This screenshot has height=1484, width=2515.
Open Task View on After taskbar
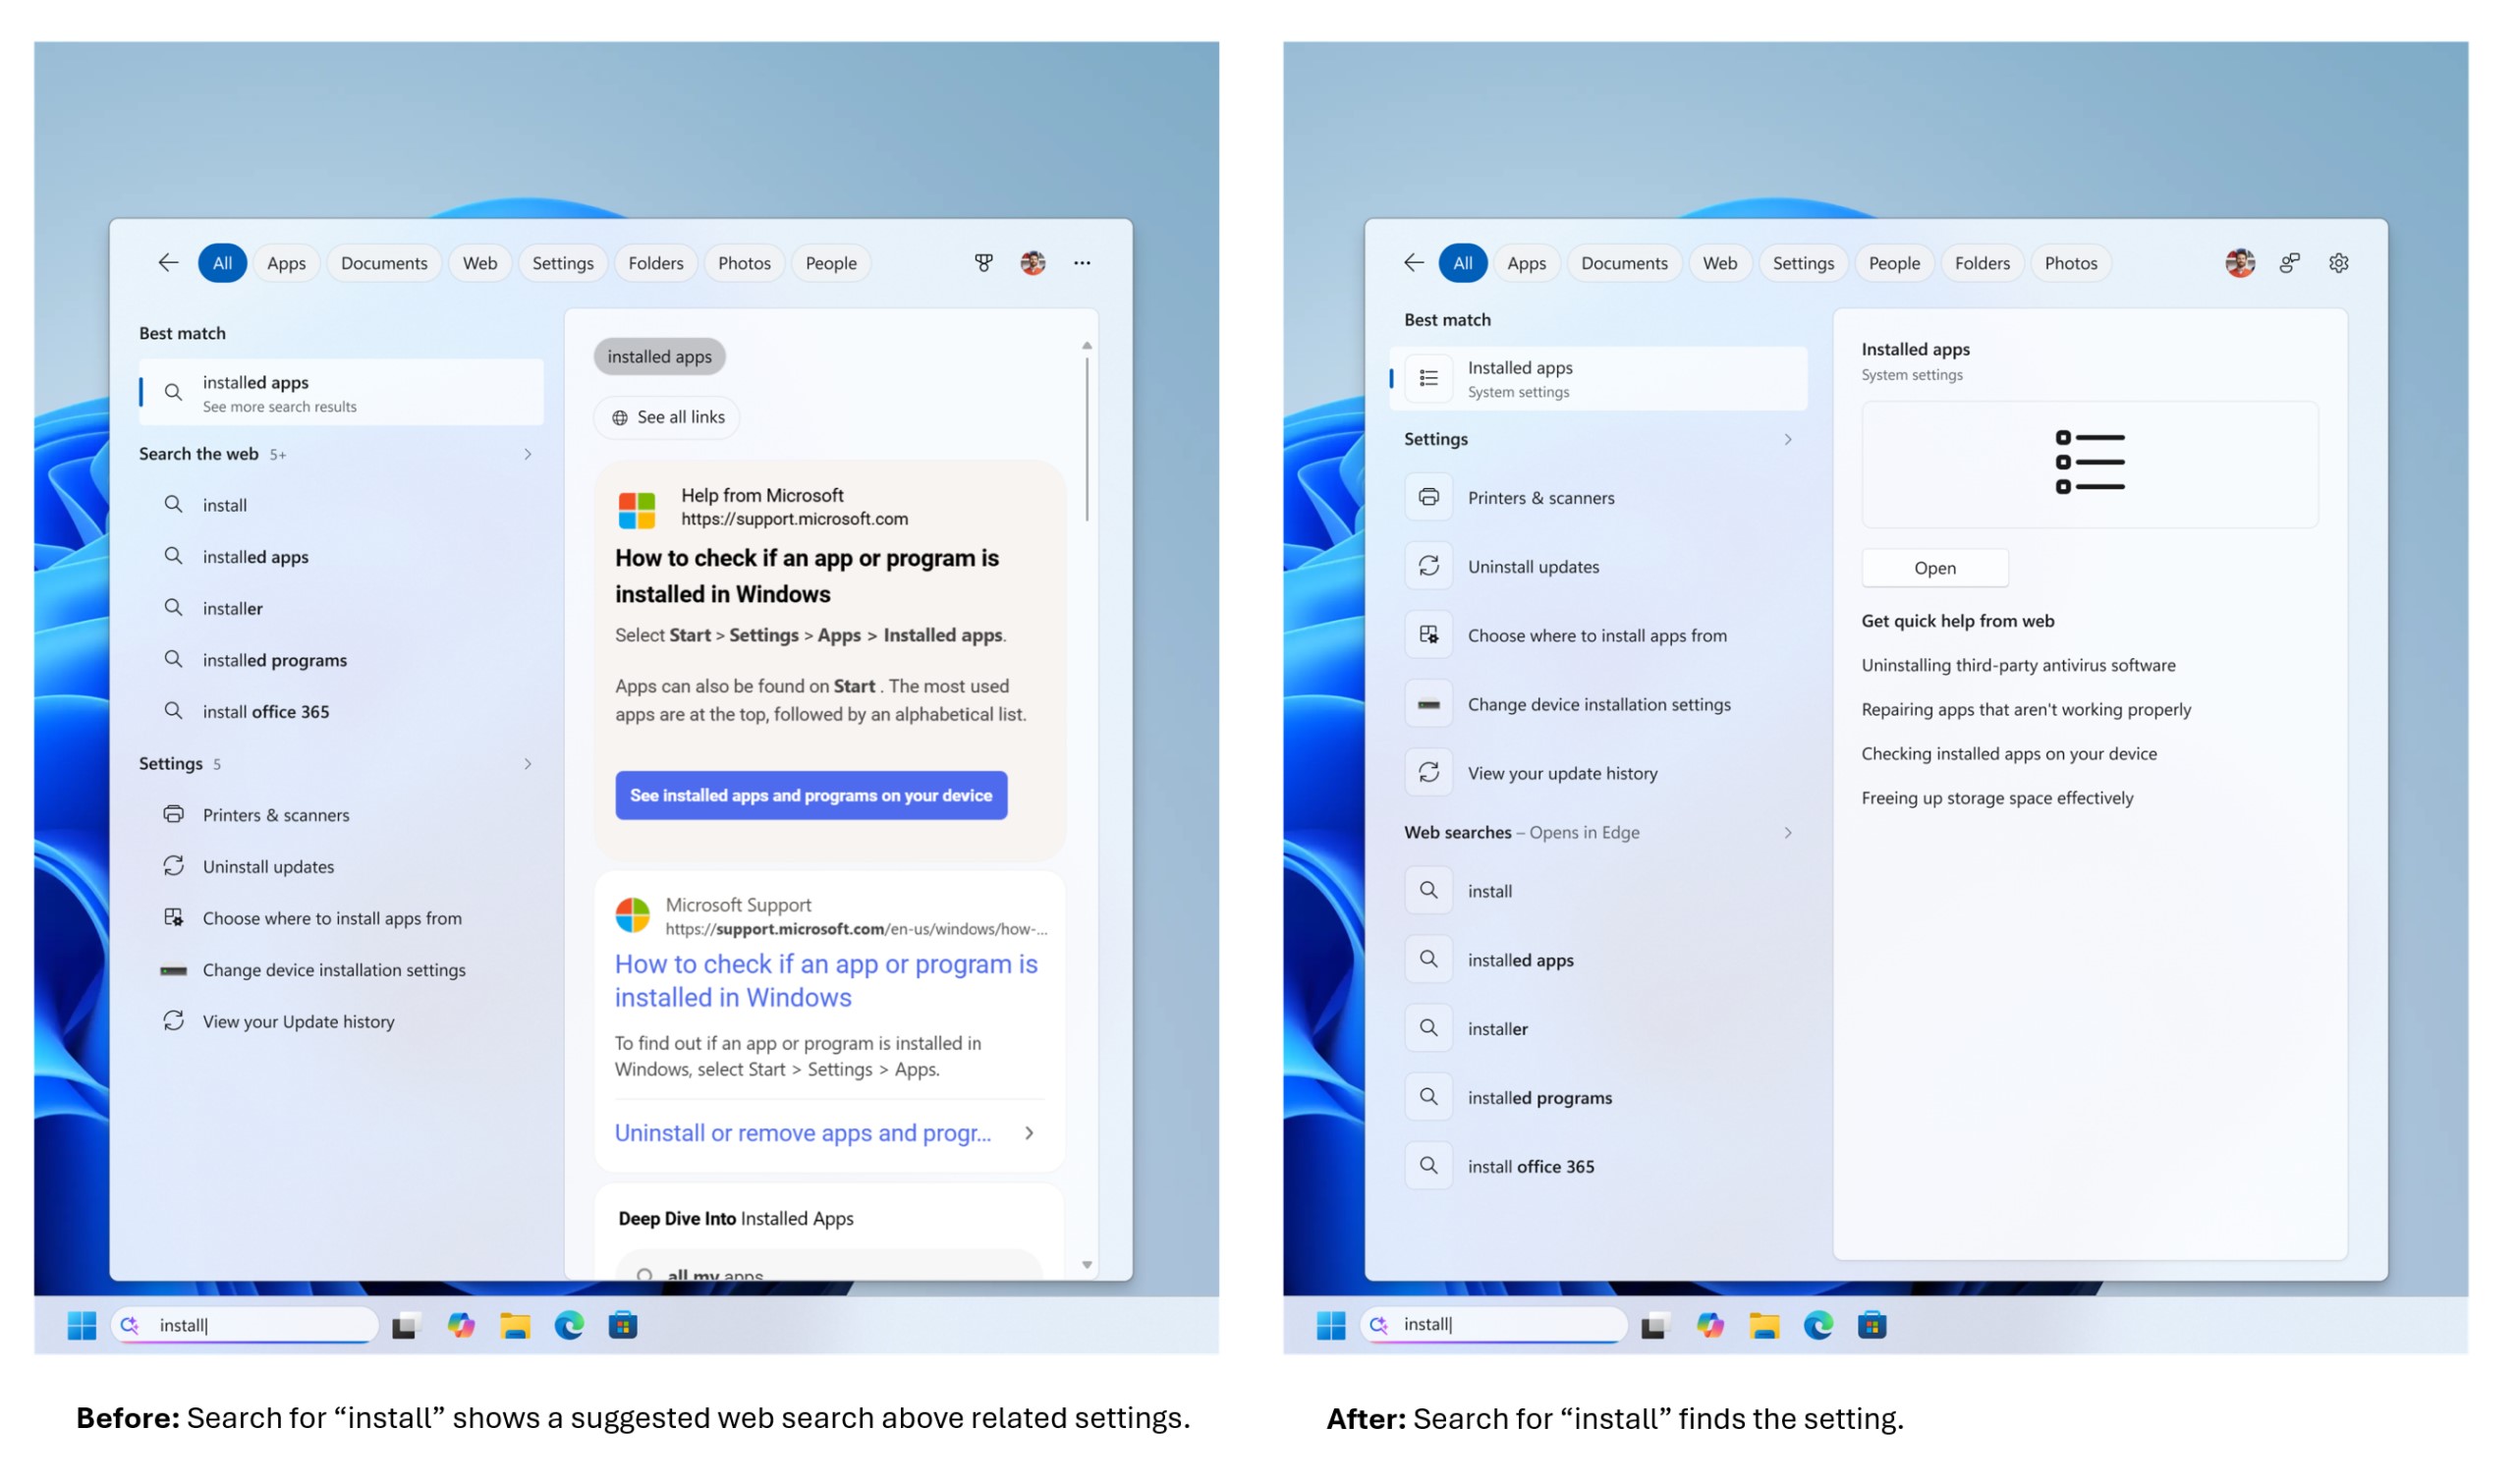(1654, 1326)
